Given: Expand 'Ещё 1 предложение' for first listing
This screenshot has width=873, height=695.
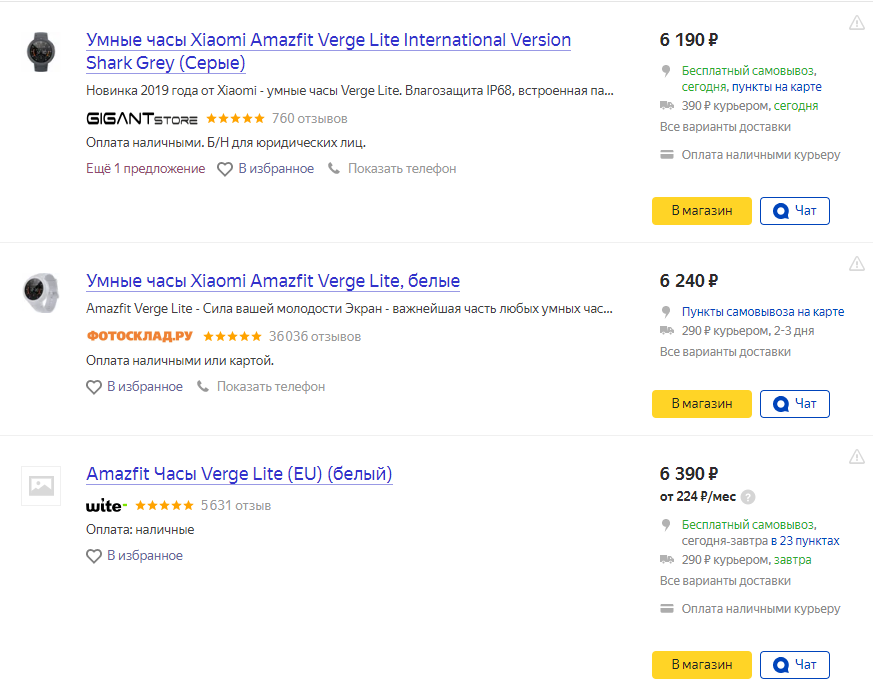Looking at the screenshot, I should 145,169.
